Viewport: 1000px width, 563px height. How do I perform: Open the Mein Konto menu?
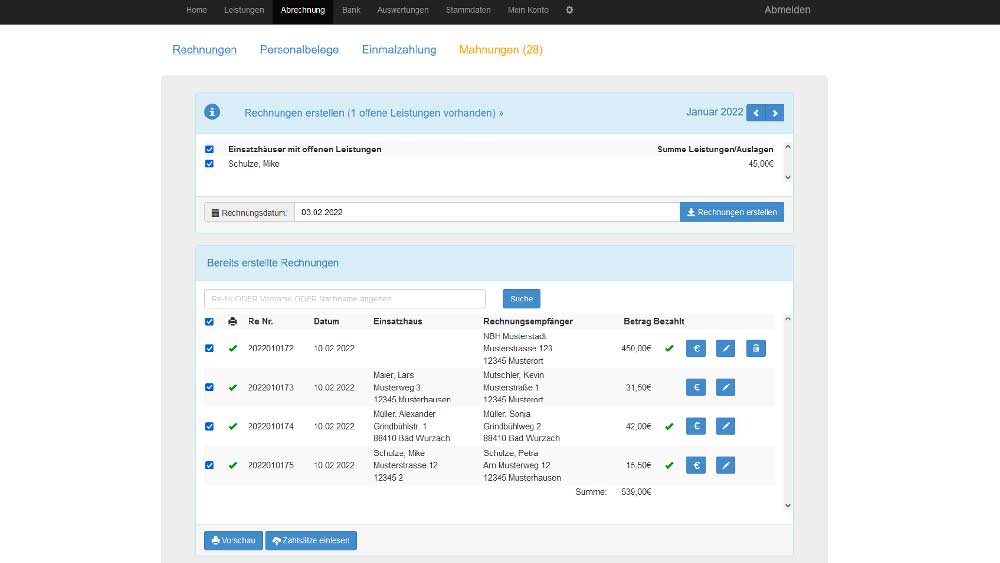[x=528, y=10]
